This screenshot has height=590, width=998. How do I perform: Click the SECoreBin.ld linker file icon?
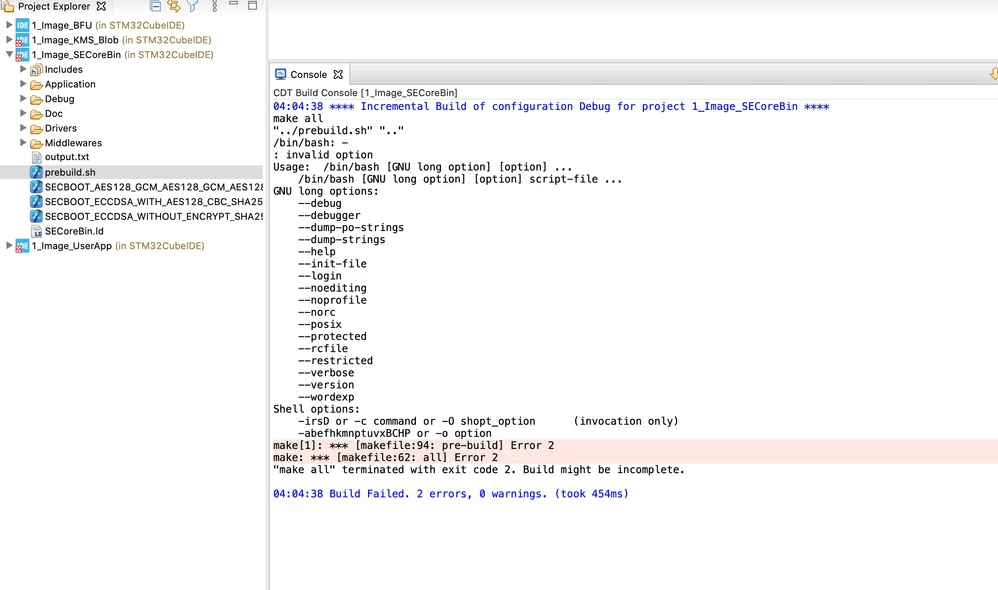point(36,231)
